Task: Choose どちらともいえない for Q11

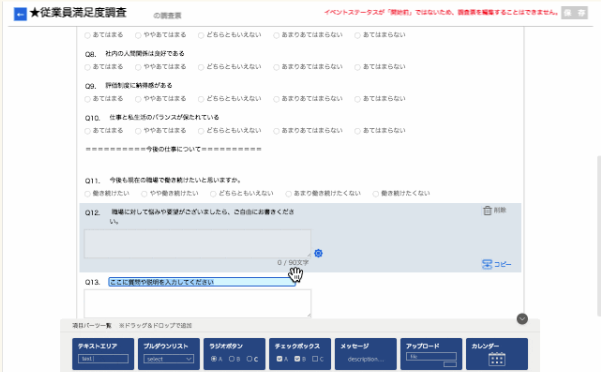Action: point(213,194)
